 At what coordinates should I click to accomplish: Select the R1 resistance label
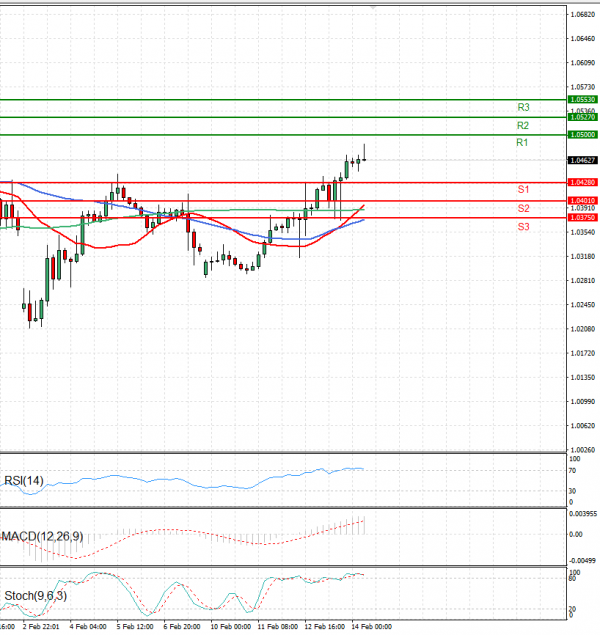pos(522,143)
